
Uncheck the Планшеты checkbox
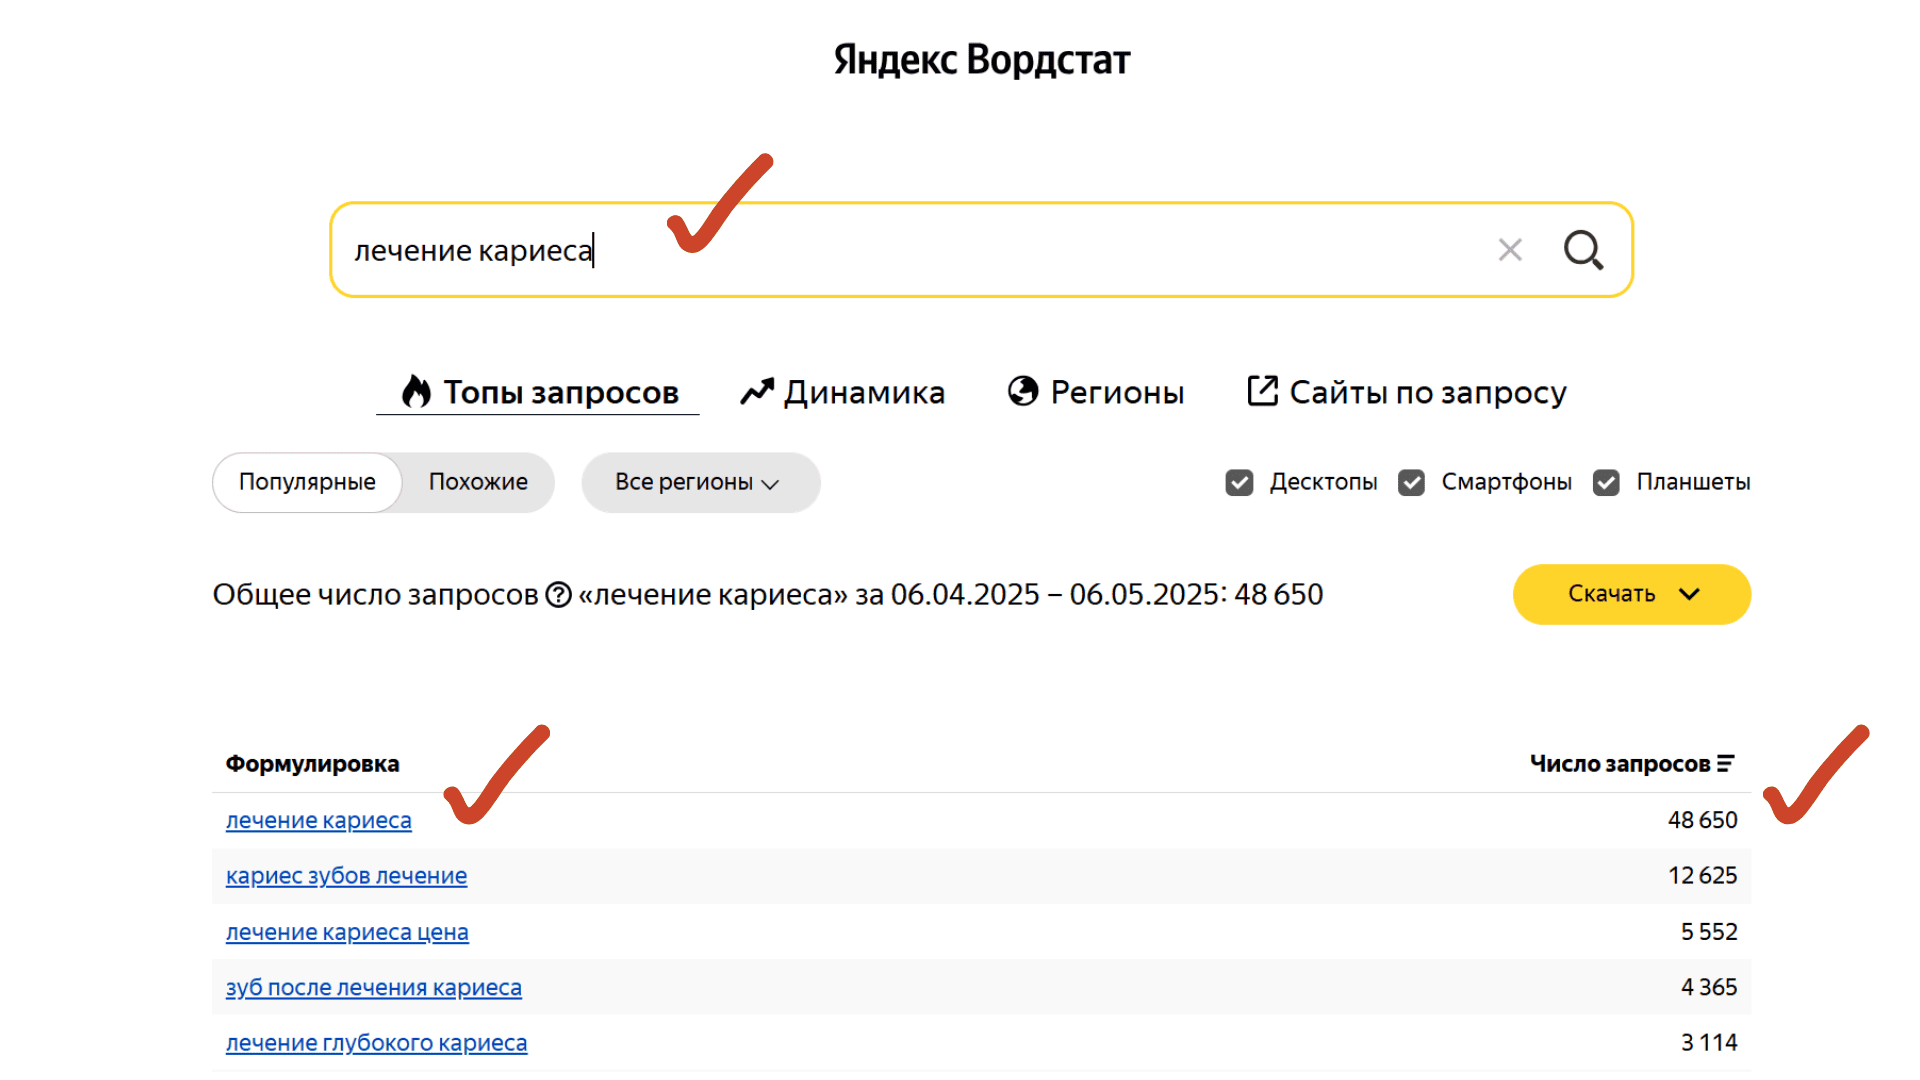click(x=1606, y=483)
